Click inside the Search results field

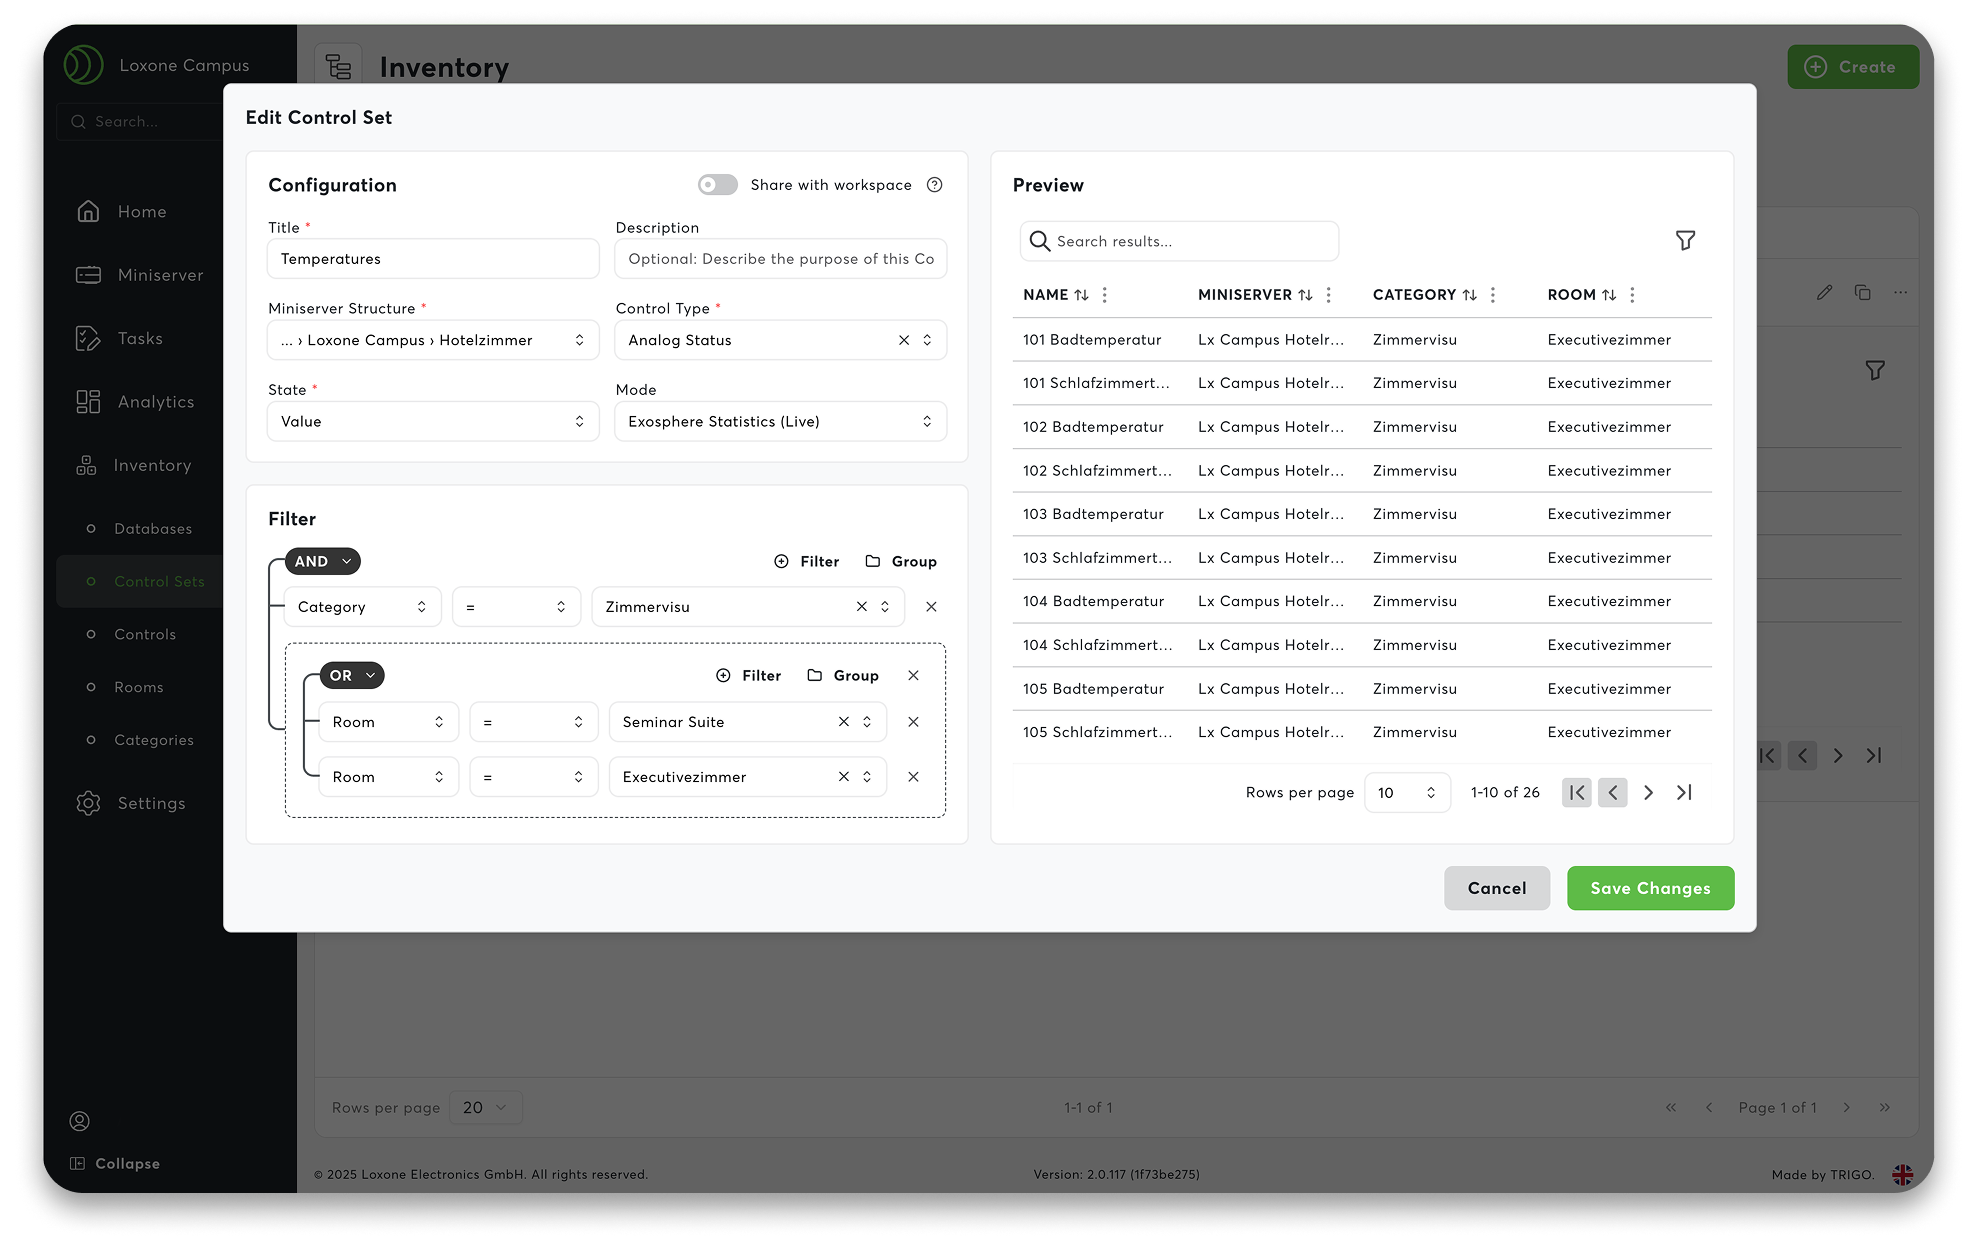[1180, 241]
